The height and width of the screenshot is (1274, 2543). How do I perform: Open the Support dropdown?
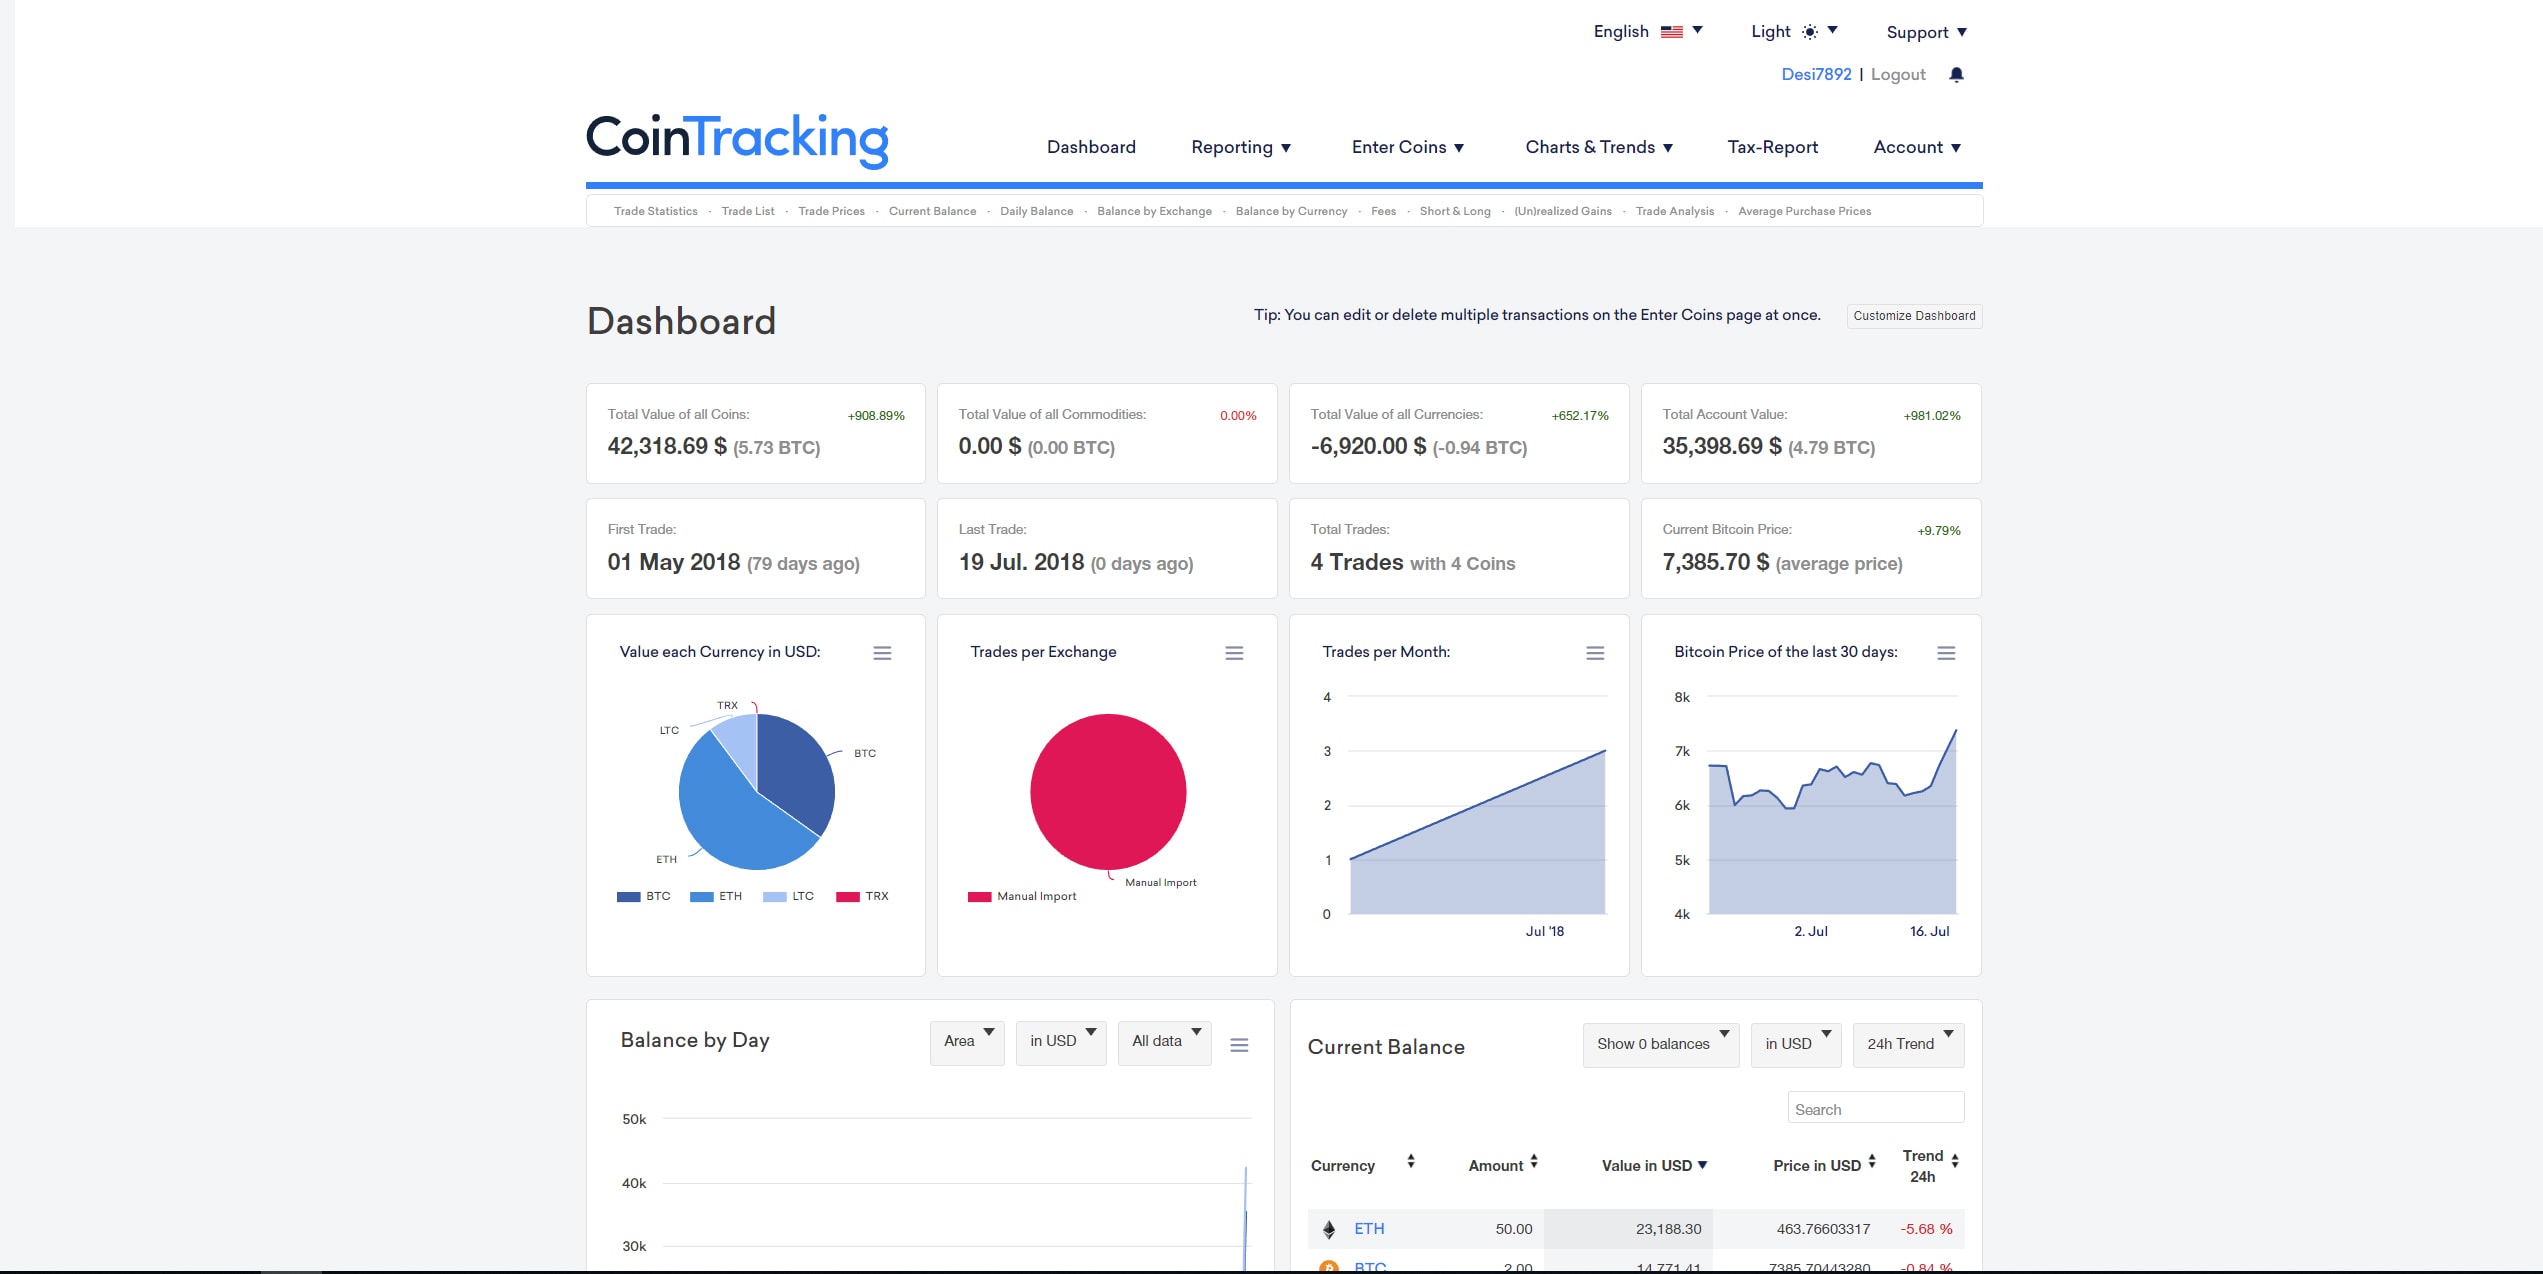(1926, 32)
